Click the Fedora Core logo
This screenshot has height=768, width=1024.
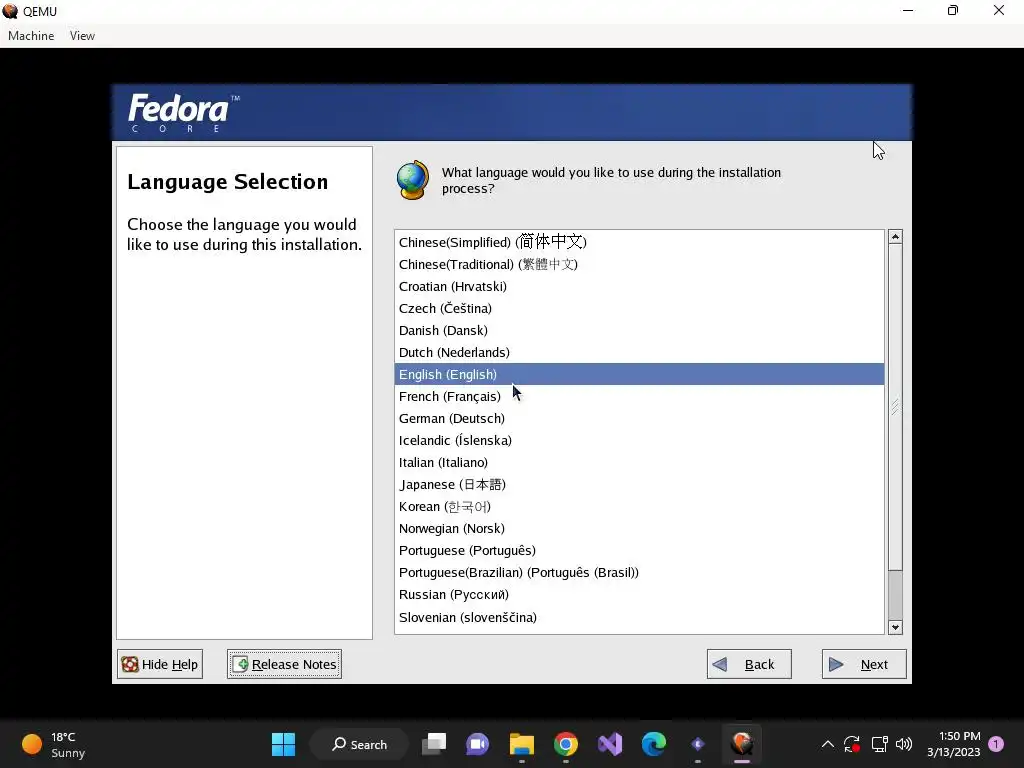[183, 112]
